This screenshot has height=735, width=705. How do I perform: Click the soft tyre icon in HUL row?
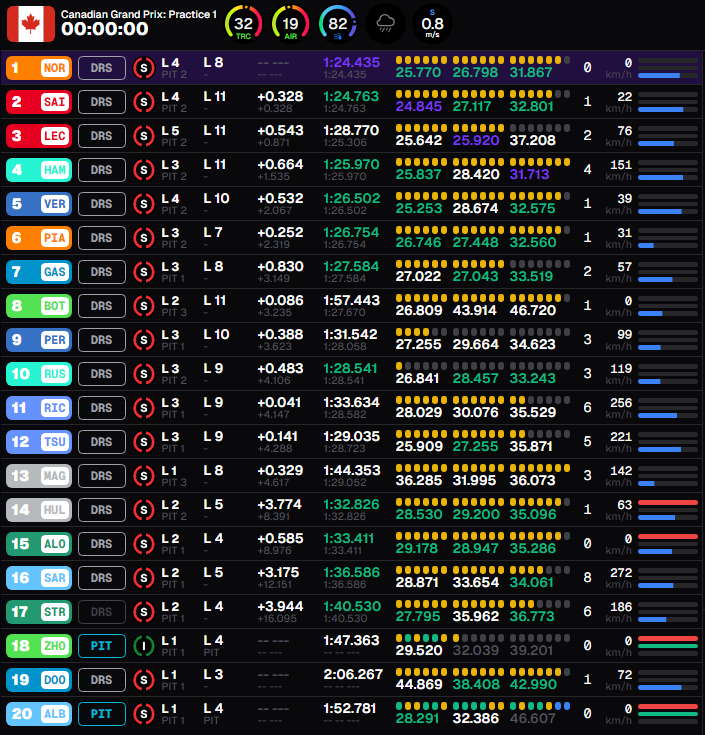(144, 510)
